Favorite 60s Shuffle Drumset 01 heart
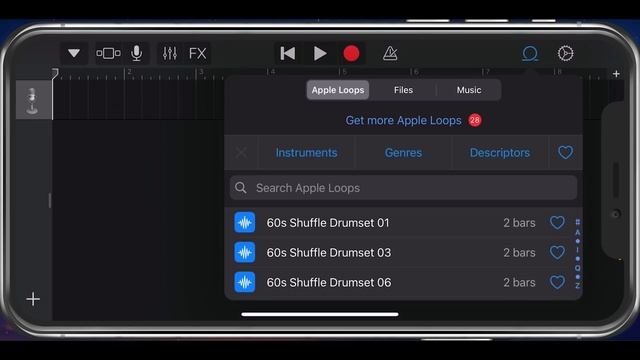Image resolution: width=640 pixels, height=360 pixels. point(557,222)
